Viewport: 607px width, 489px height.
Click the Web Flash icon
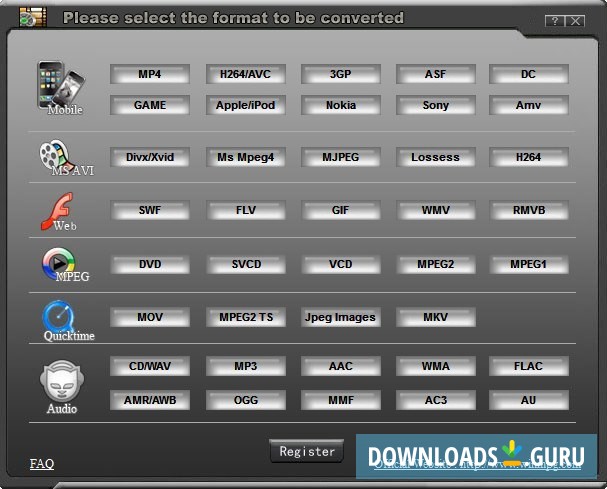57,211
